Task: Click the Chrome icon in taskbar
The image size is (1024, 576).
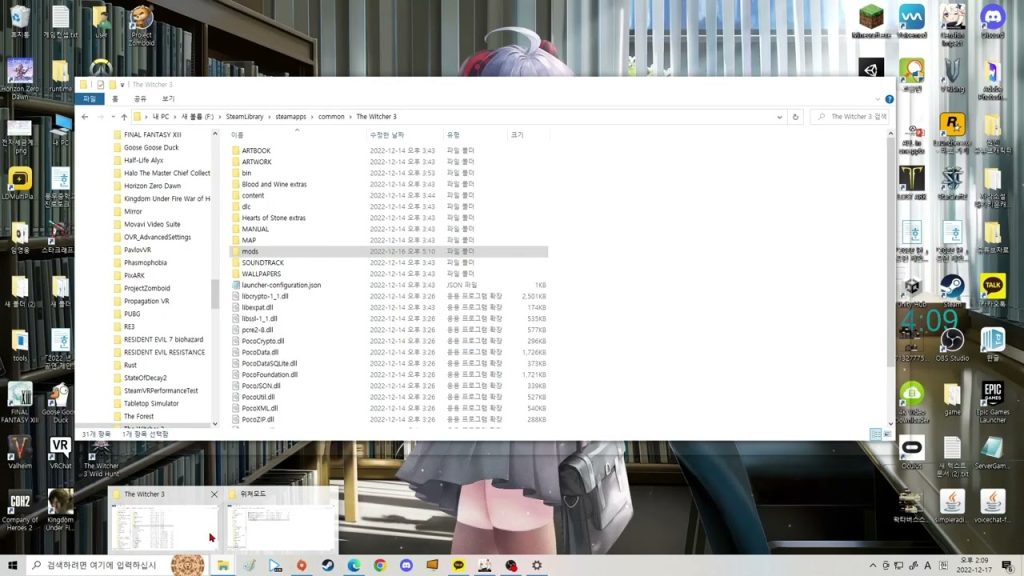Action: pyautogui.click(x=380, y=565)
